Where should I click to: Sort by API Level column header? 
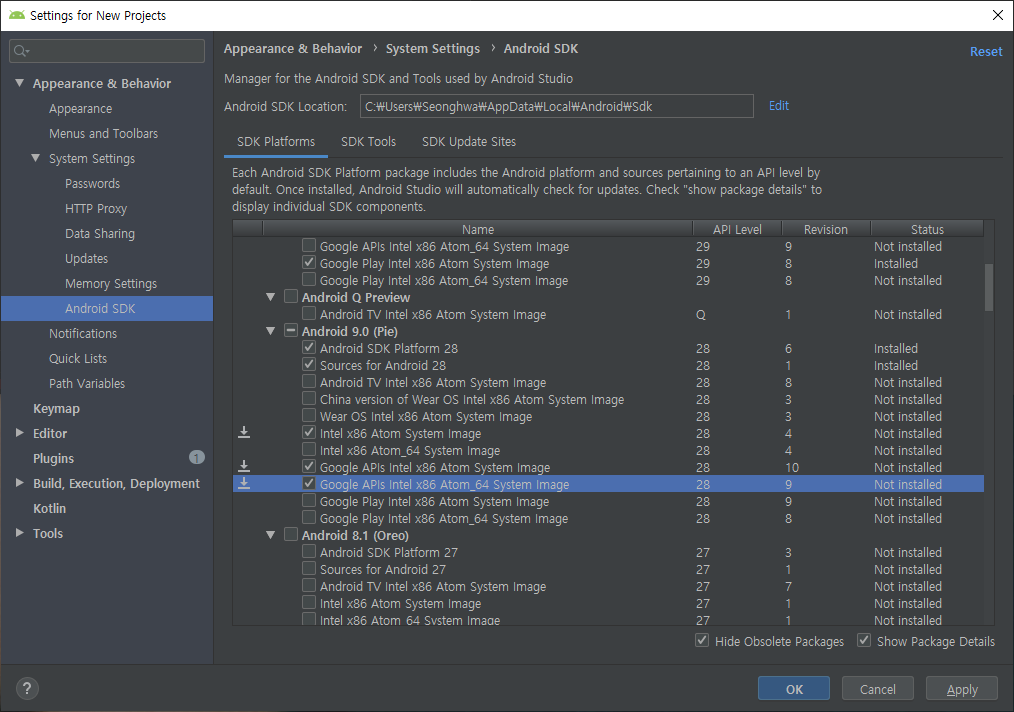(737, 229)
